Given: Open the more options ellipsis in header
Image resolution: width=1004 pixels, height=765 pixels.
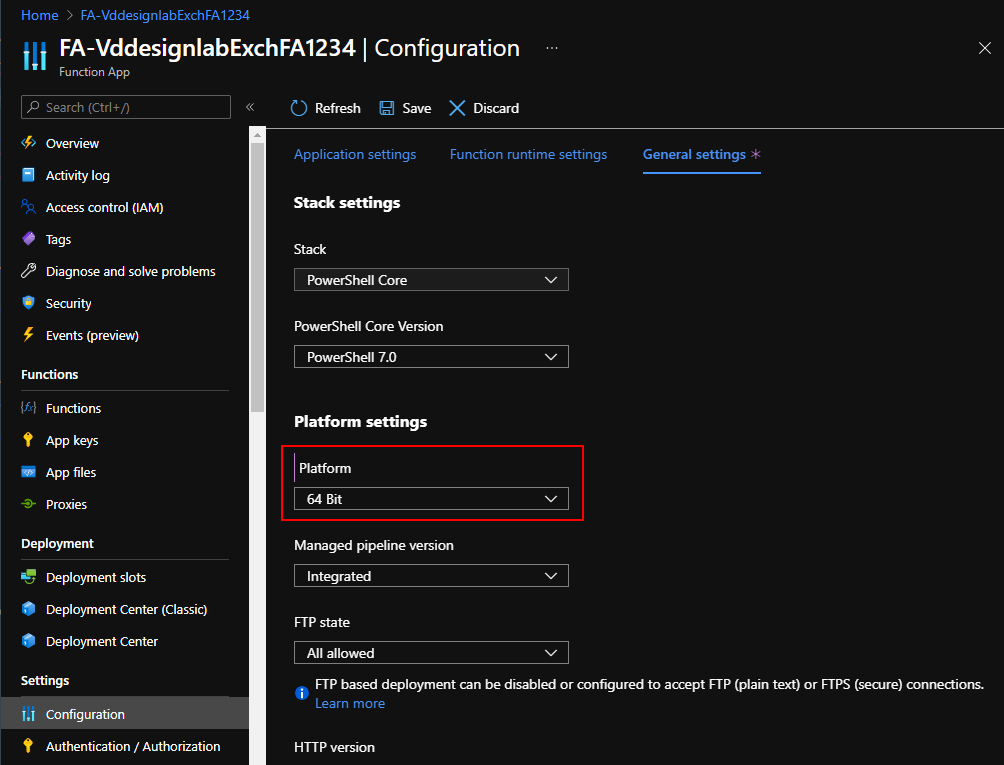Looking at the screenshot, I should 552,48.
